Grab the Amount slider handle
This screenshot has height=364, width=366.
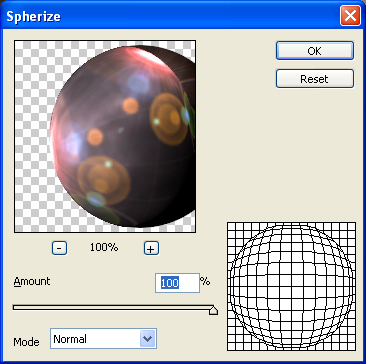(x=213, y=310)
